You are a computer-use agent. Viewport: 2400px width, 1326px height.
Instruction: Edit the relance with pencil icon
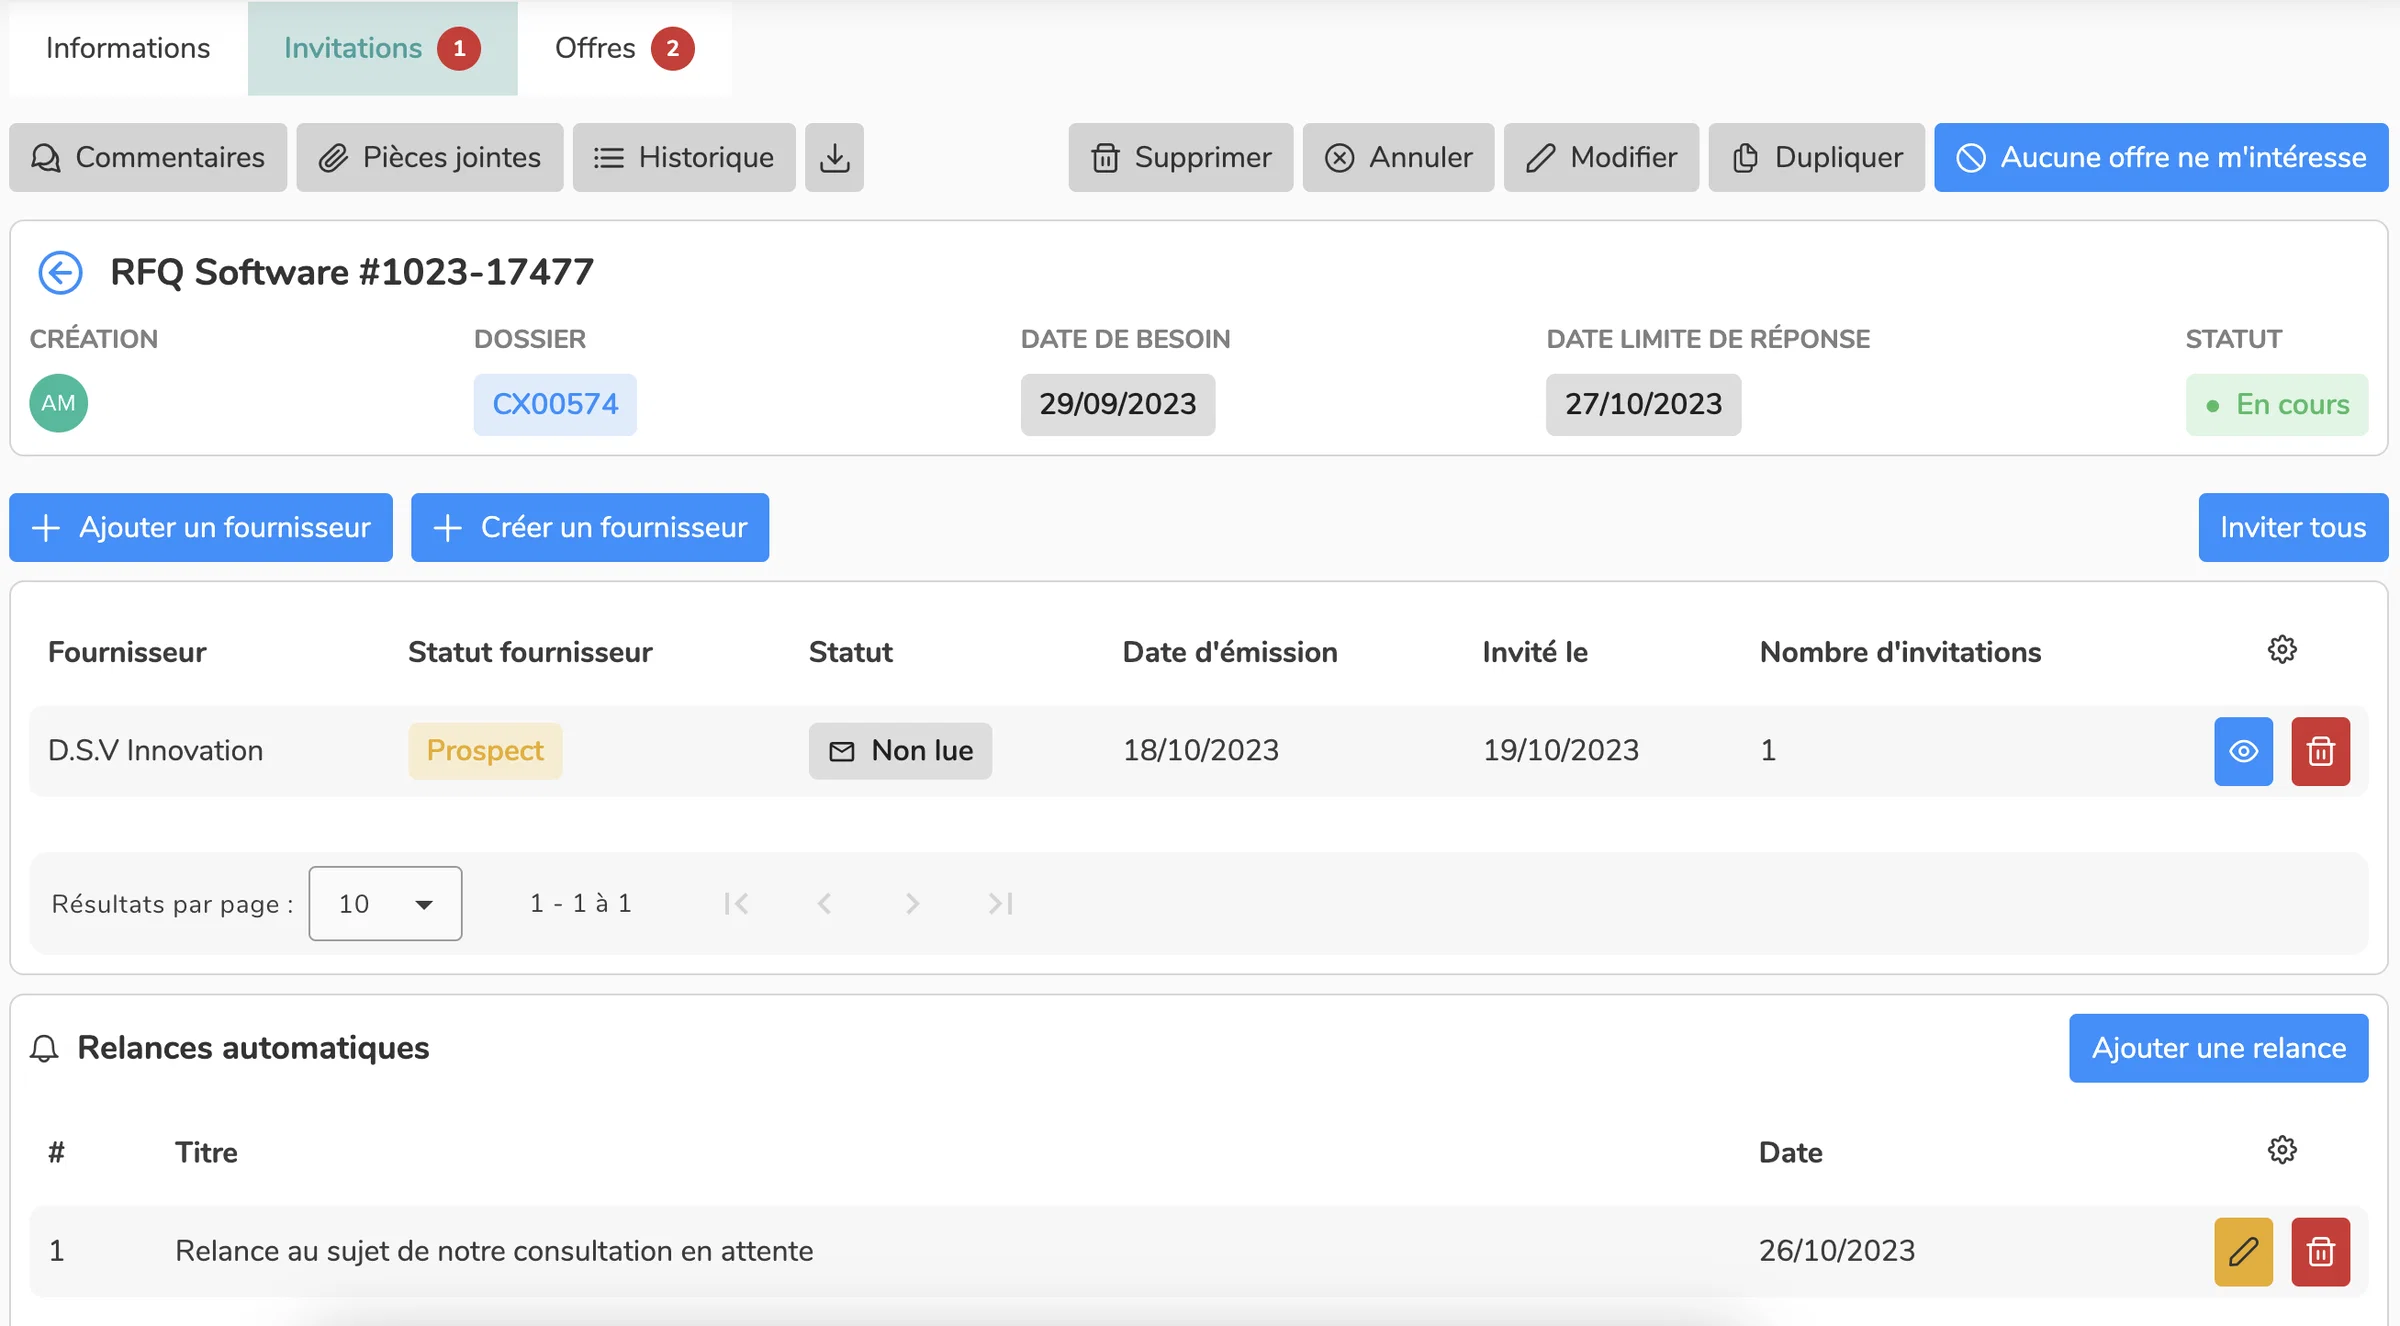point(2243,1251)
